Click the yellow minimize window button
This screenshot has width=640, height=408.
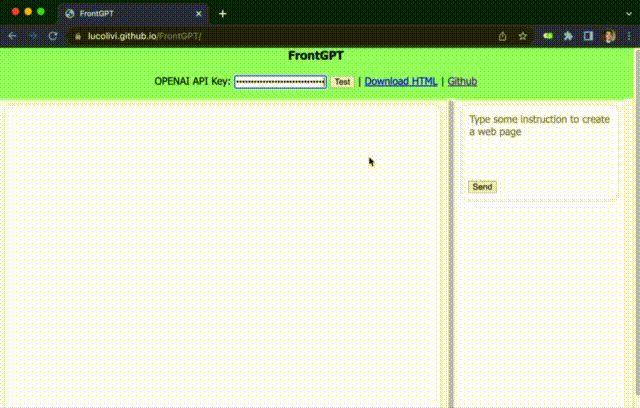pyautogui.click(x=28, y=12)
